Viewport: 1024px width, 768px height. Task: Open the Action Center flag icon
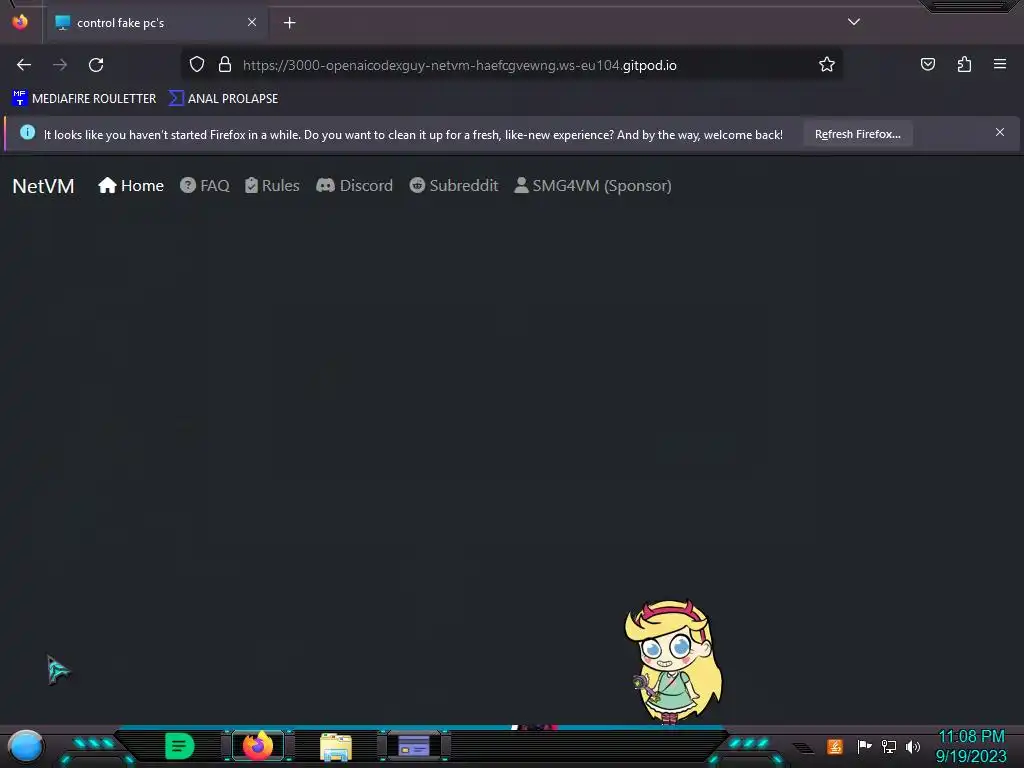[x=864, y=746]
